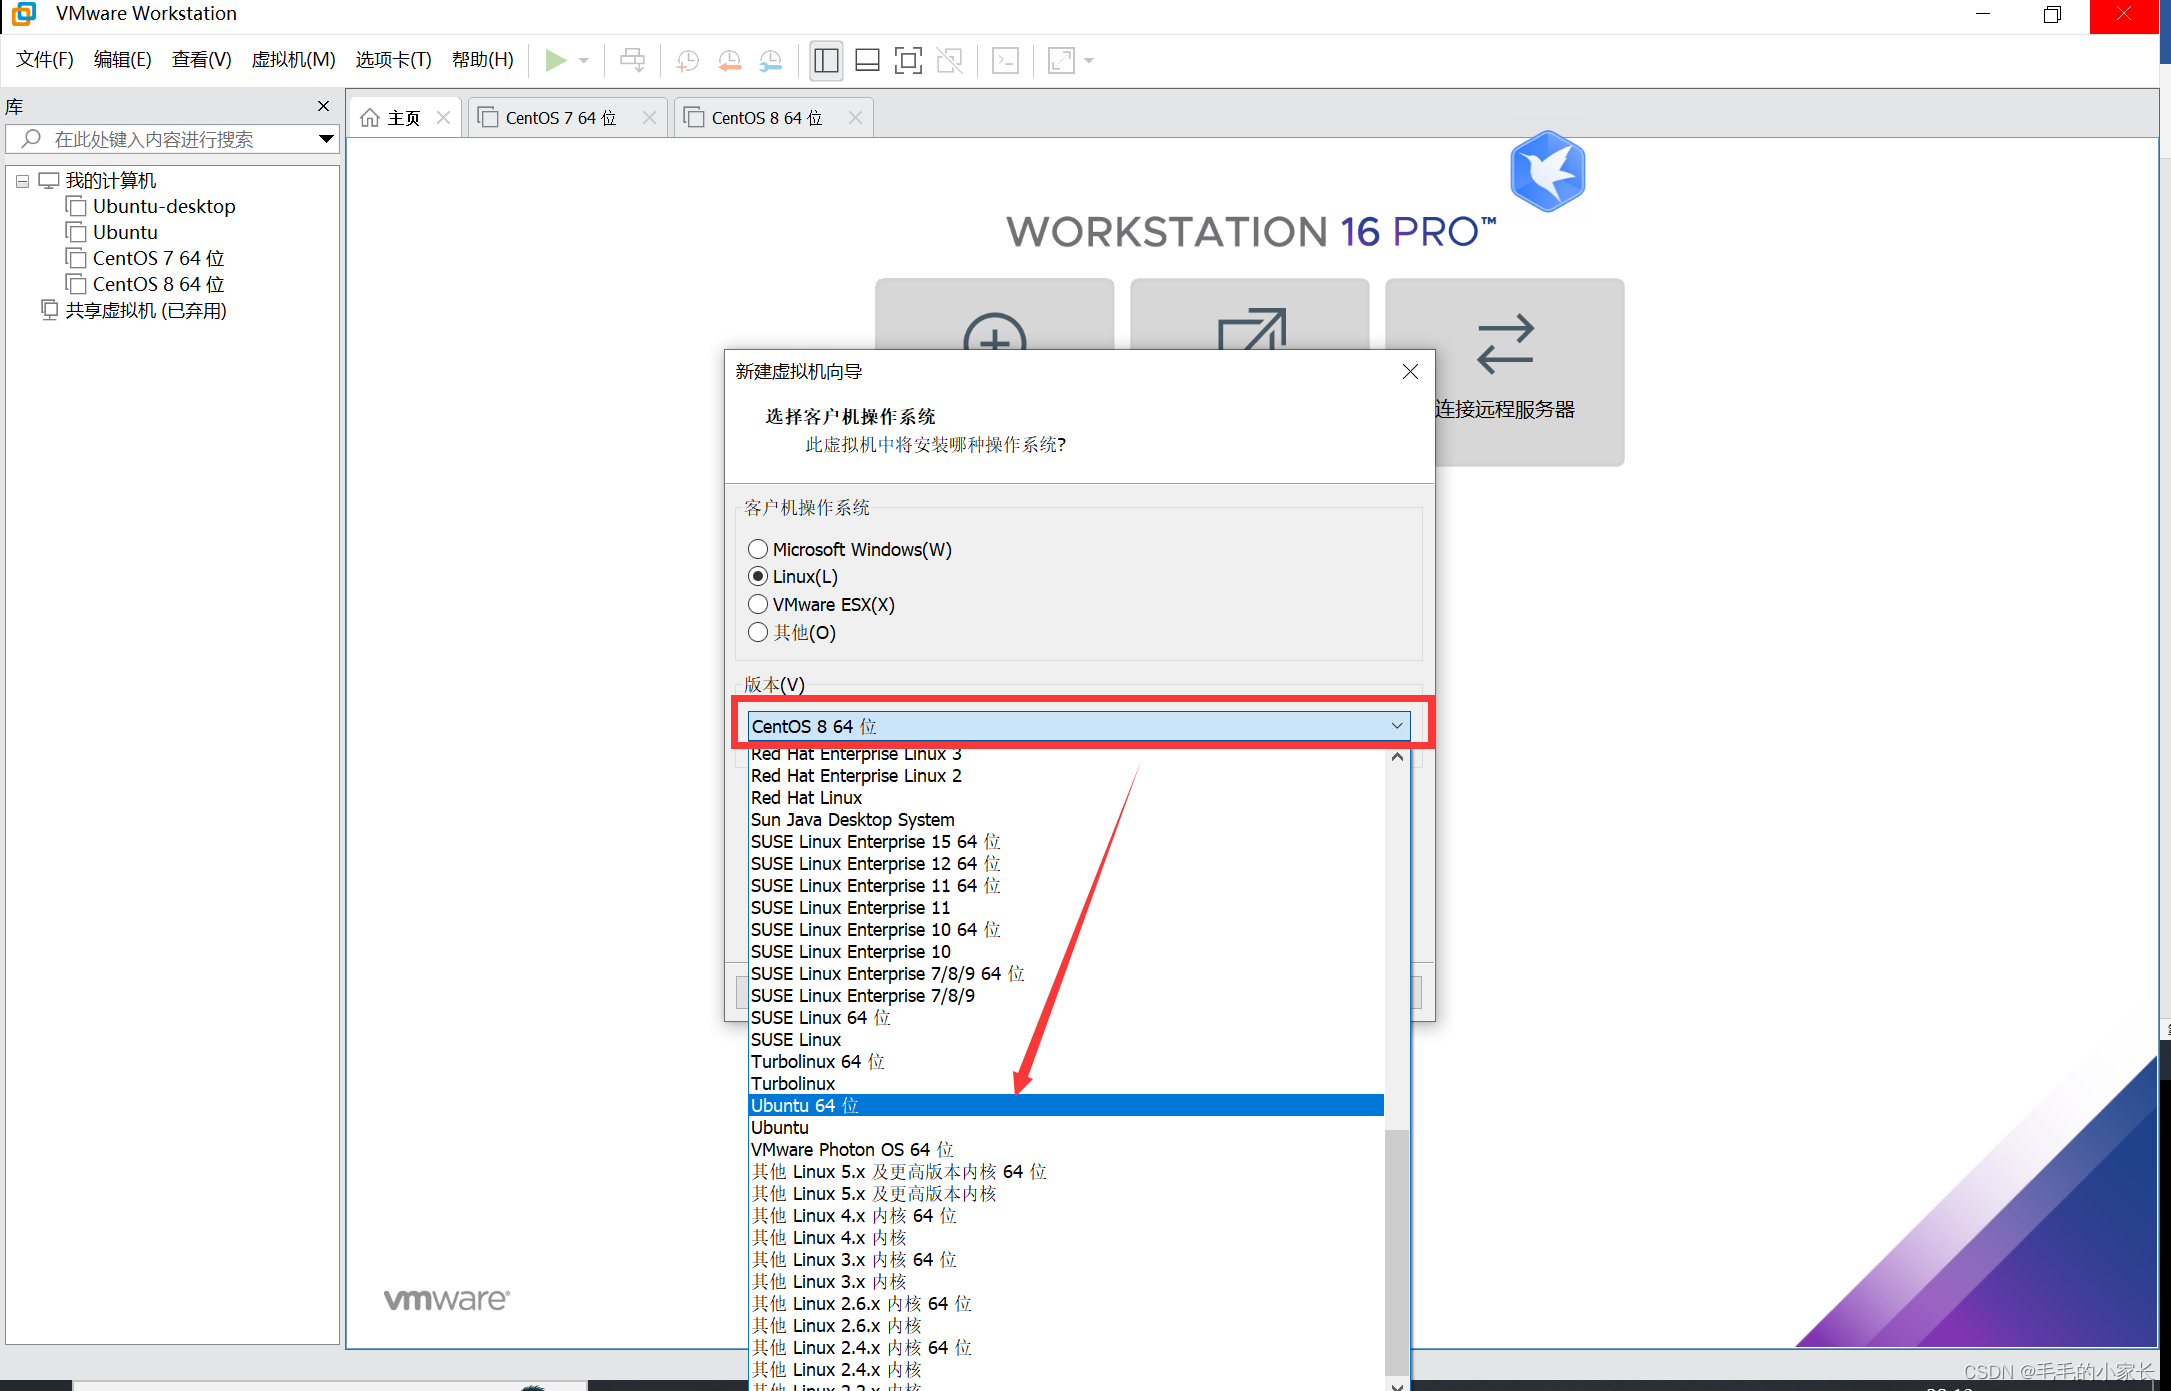Close the library panel
Screen dimensions: 2171x1391
point(323,106)
